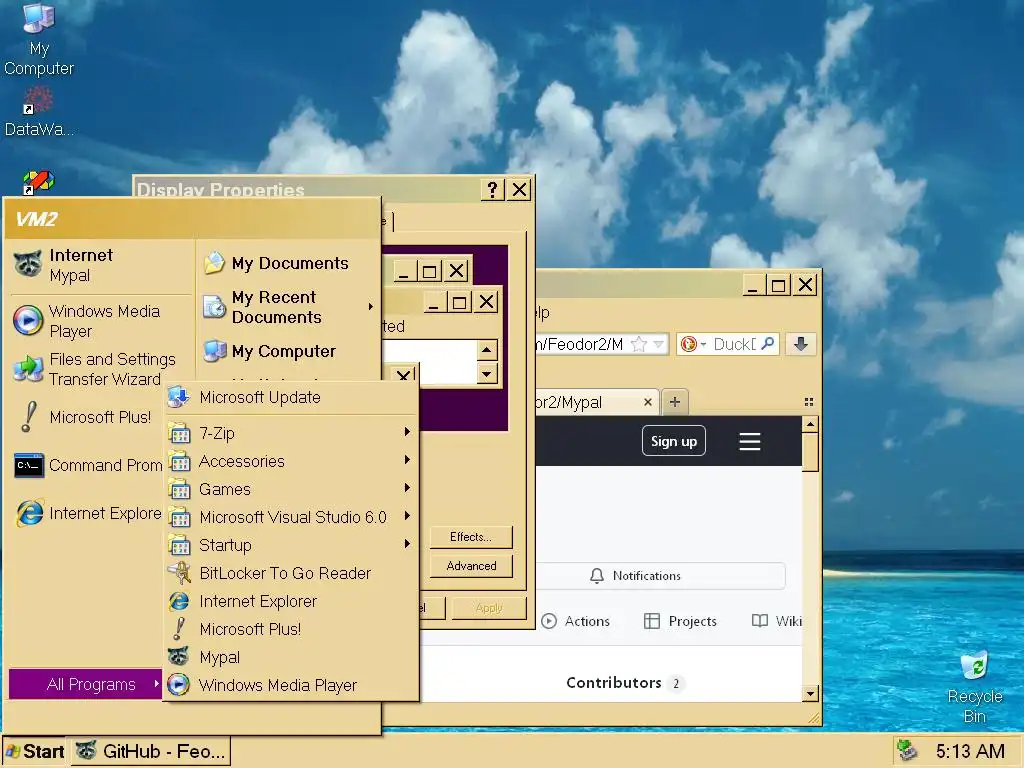Open the GitHub hamburger menu
Screen dimensions: 1024x768
[750, 441]
